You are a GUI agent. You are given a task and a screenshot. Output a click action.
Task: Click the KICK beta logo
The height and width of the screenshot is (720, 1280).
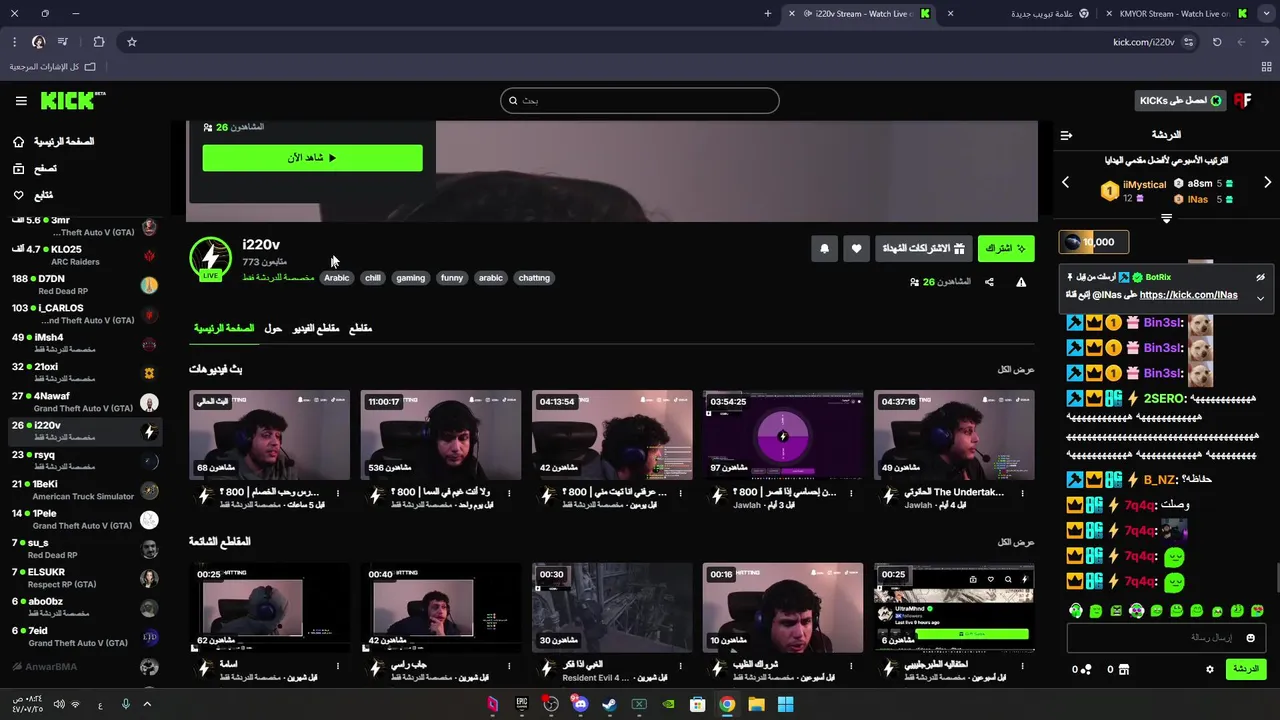point(73,100)
